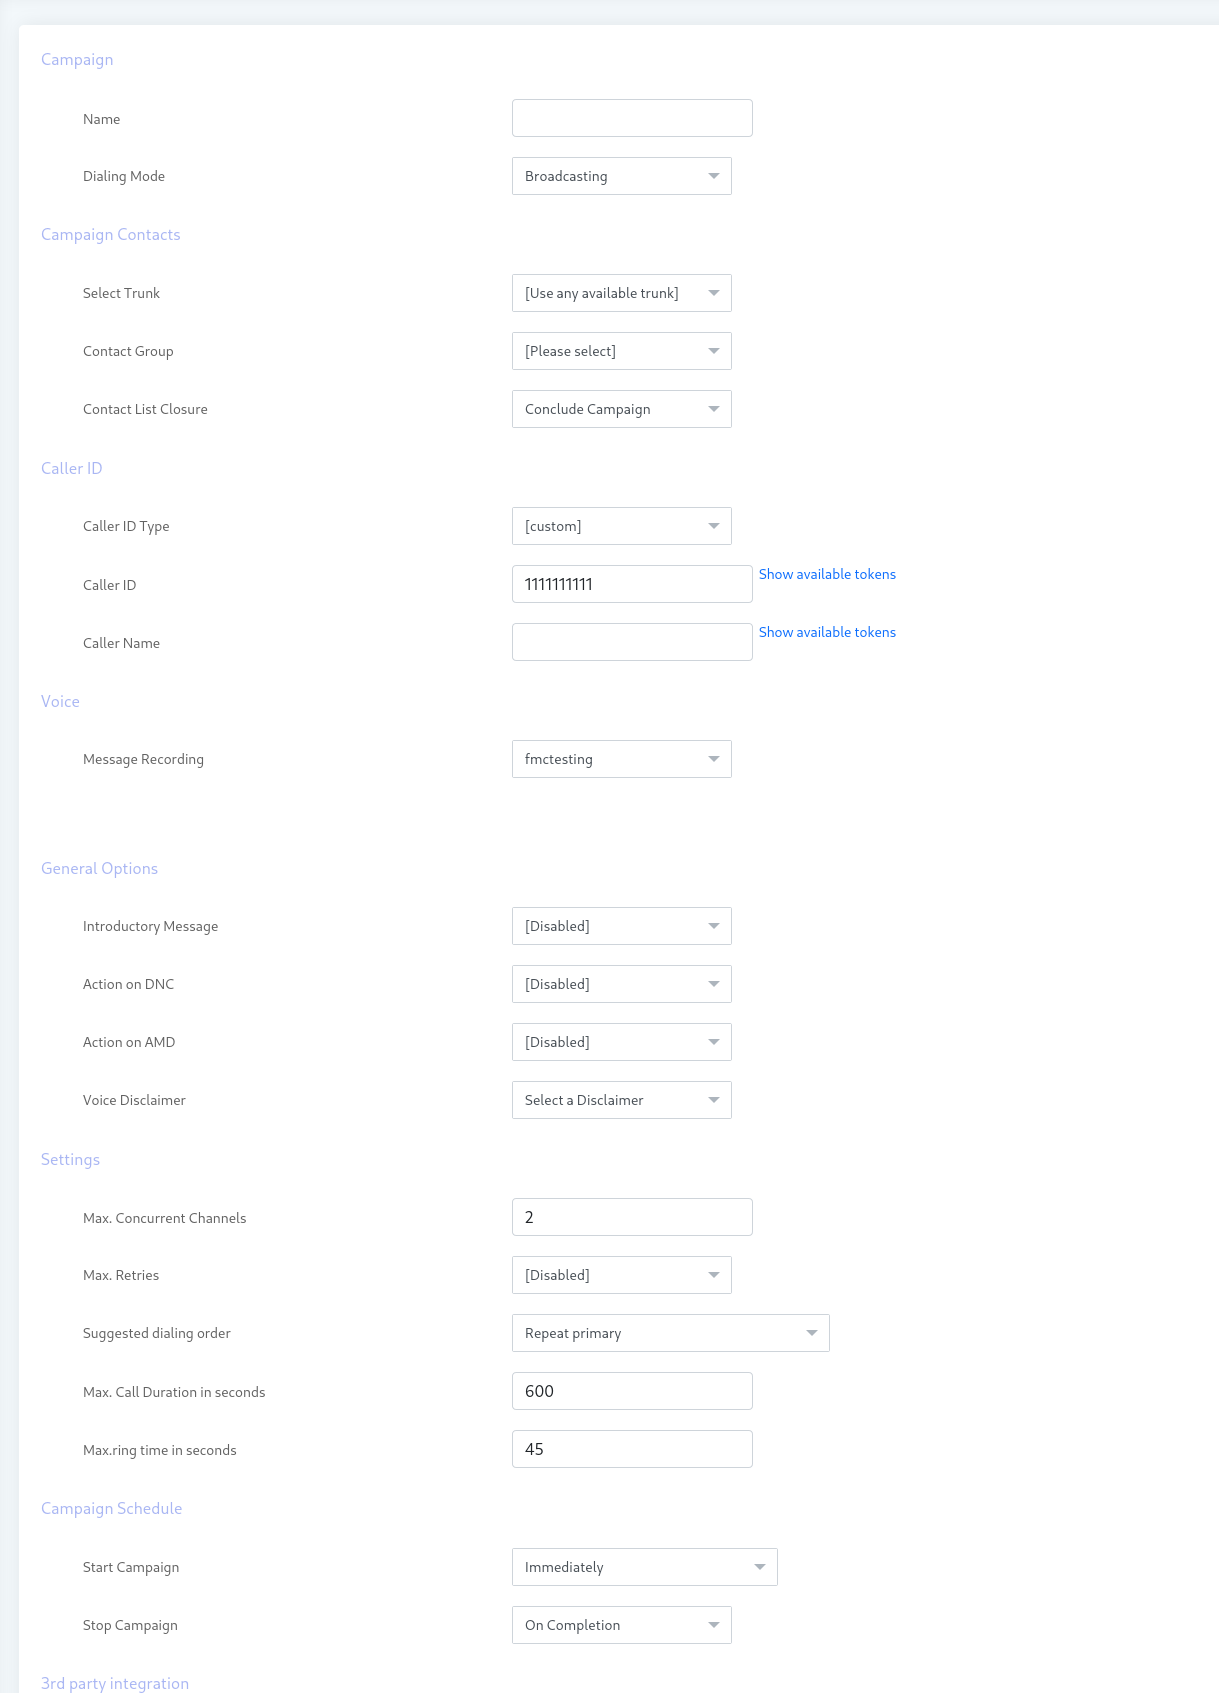The image size is (1219, 1693).
Task: Click the 3rd party integration heading
Action: (115, 1683)
